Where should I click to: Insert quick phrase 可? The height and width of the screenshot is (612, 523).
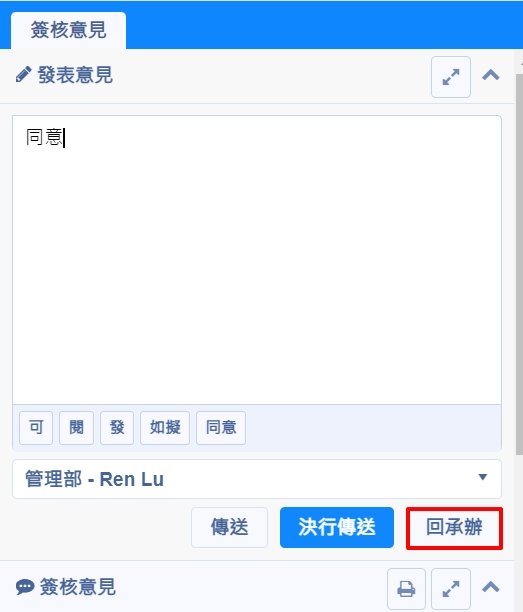pyautogui.click(x=36, y=428)
